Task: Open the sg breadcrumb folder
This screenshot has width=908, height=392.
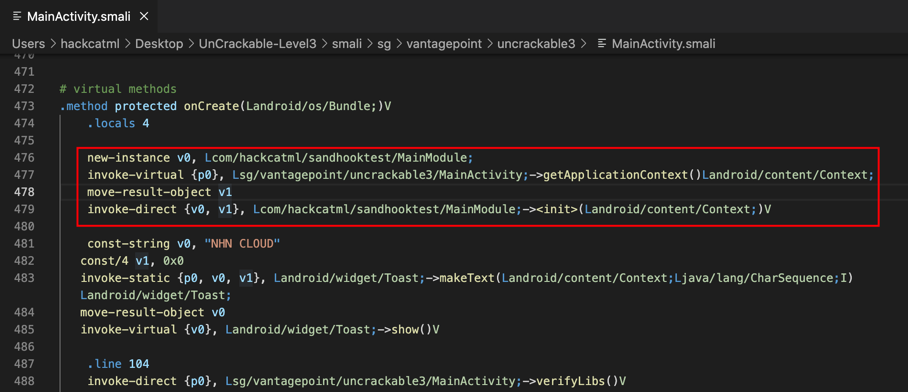Action: coord(384,44)
